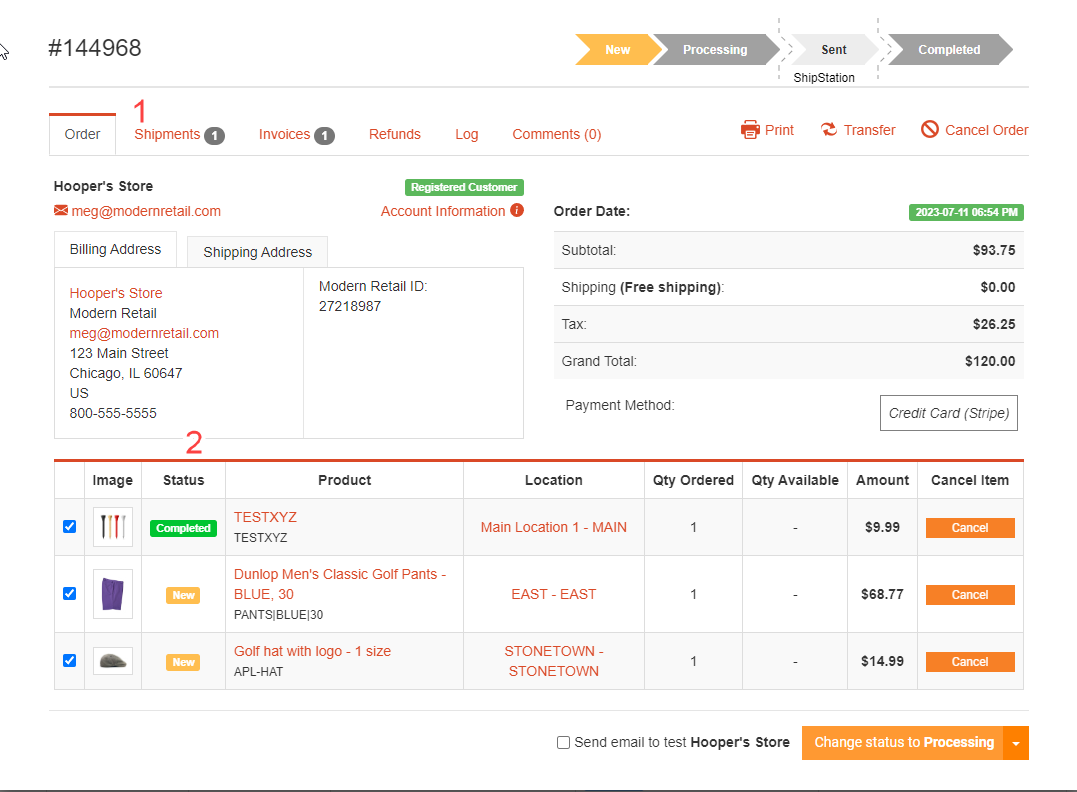
Task: Click the Subtotal $93.75 value
Action: [994, 250]
